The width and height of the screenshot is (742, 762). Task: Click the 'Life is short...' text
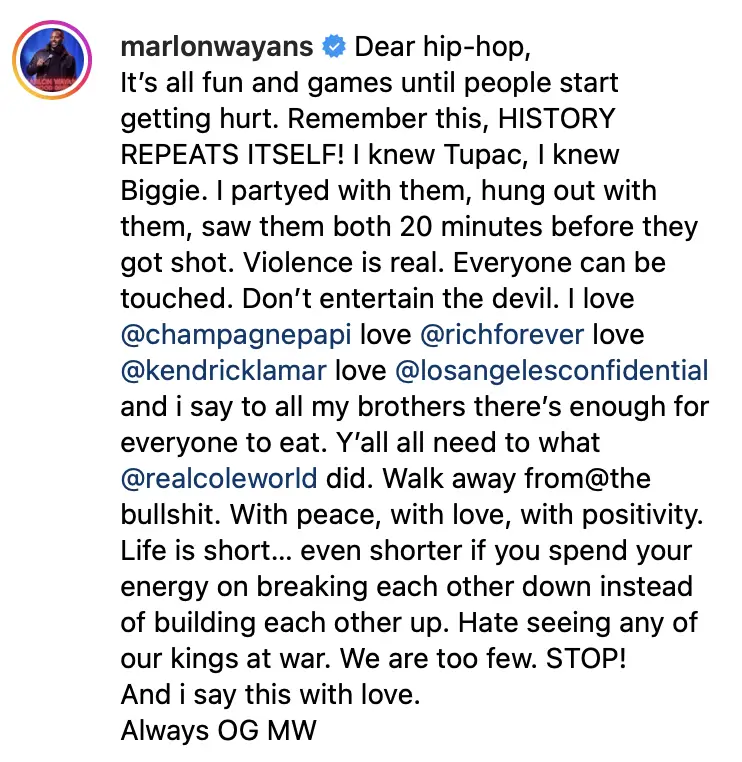point(206,551)
